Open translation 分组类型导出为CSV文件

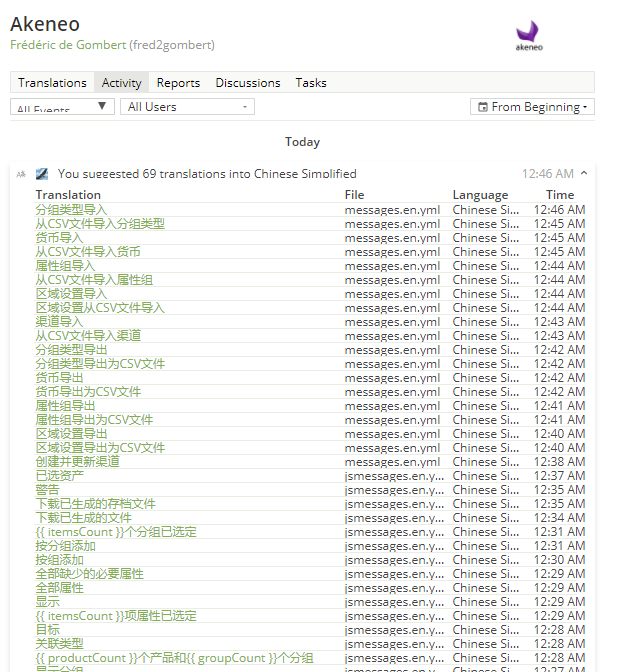pyautogui.click(x=100, y=364)
